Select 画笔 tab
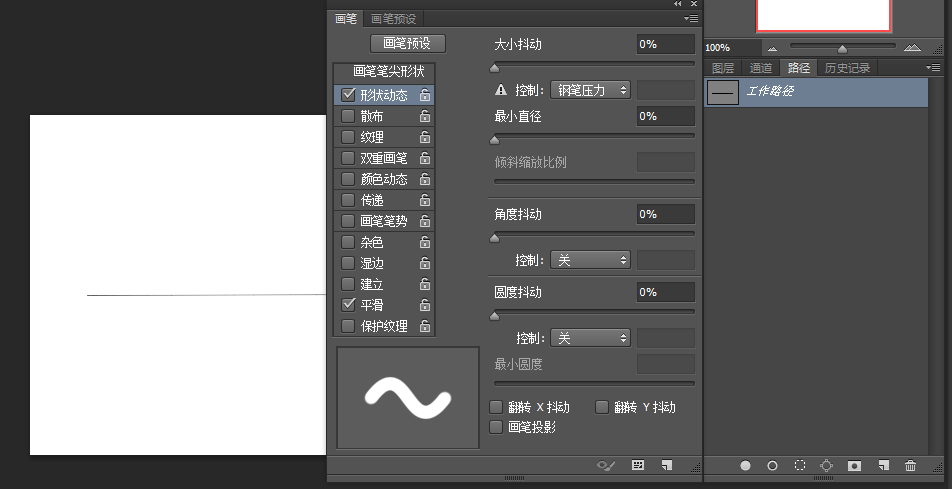The width and height of the screenshot is (952, 489). click(346, 19)
